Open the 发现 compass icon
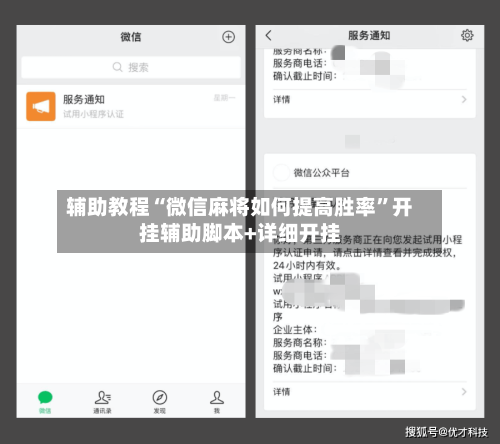This screenshot has width=500, height=444. (x=160, y=397)
